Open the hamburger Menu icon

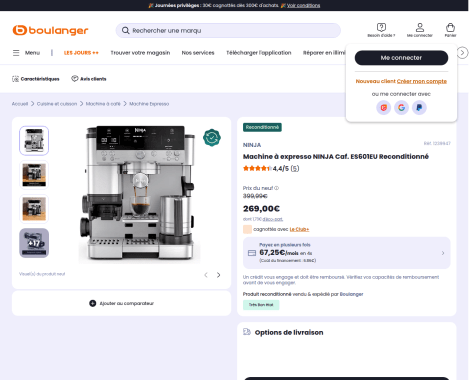(x=16, y=53)
